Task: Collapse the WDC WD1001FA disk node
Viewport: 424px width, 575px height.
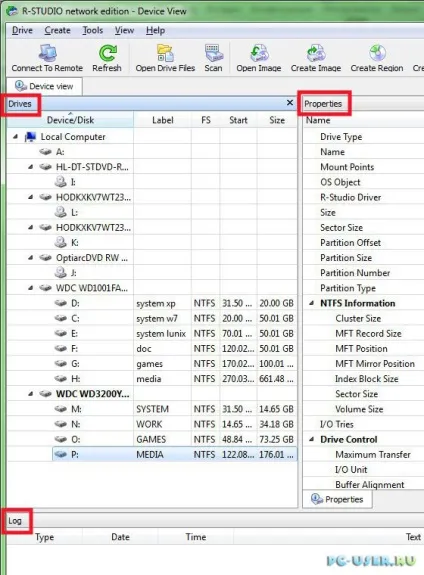Action: point(31,288)
